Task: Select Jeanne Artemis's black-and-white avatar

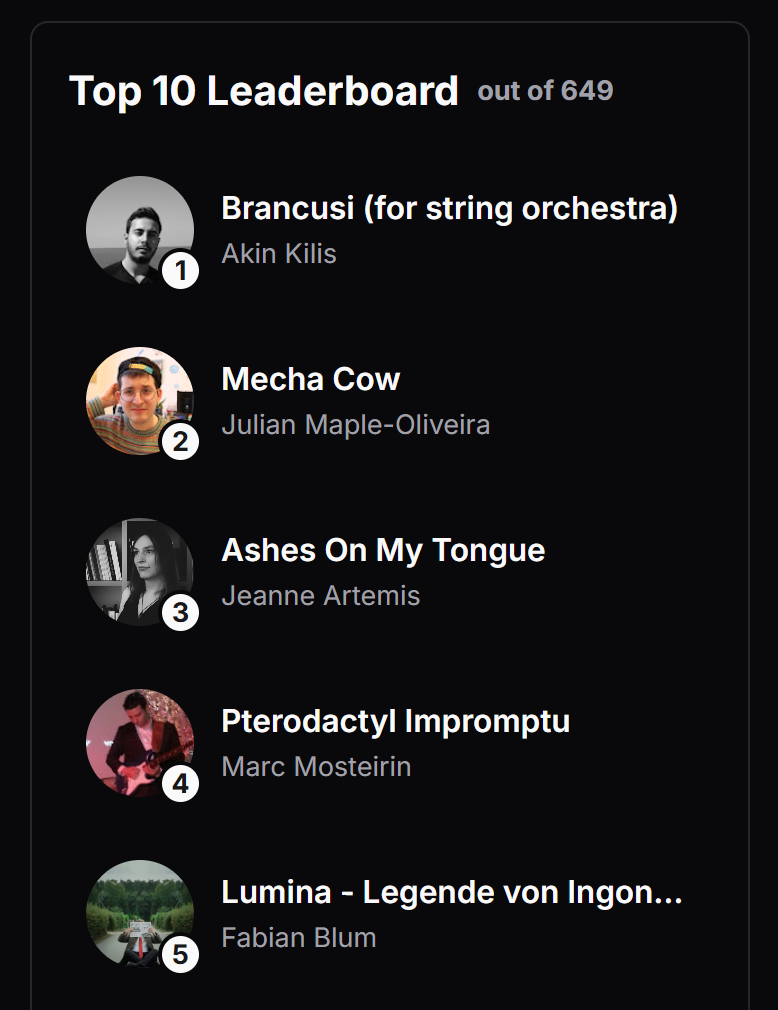Action: tap(138, 570)
